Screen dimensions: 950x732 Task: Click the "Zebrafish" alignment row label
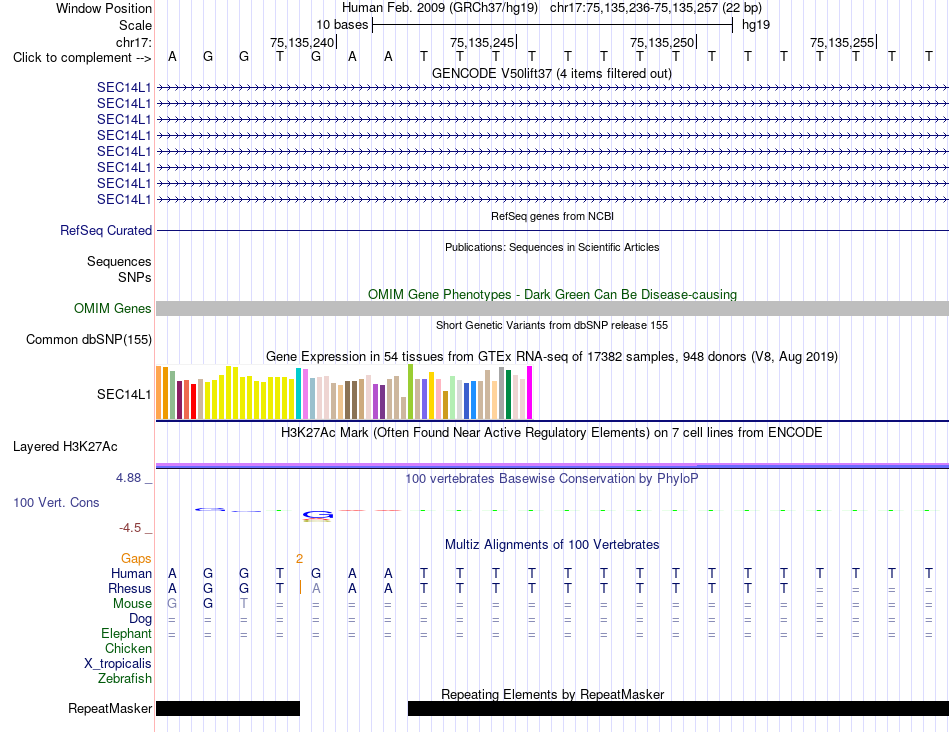pos(125,679)
